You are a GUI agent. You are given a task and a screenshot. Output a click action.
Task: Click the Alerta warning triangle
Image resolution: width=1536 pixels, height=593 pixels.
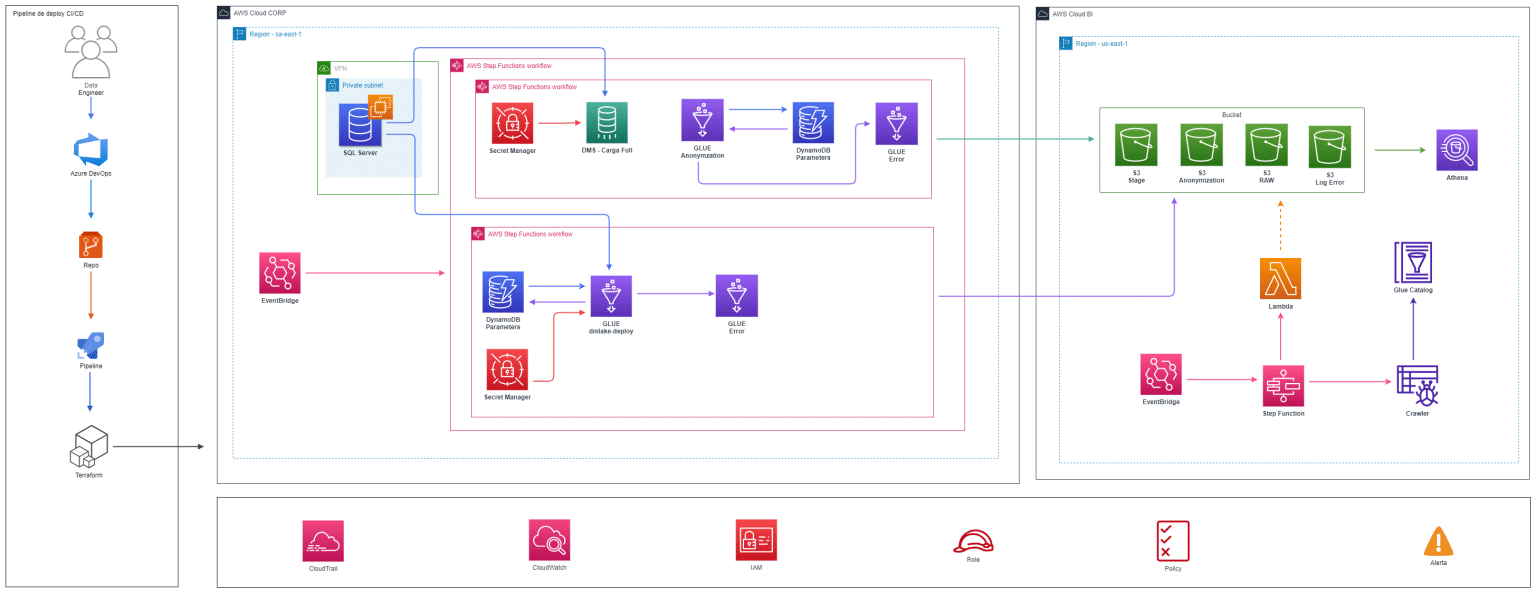click(x=1438, y=541)
